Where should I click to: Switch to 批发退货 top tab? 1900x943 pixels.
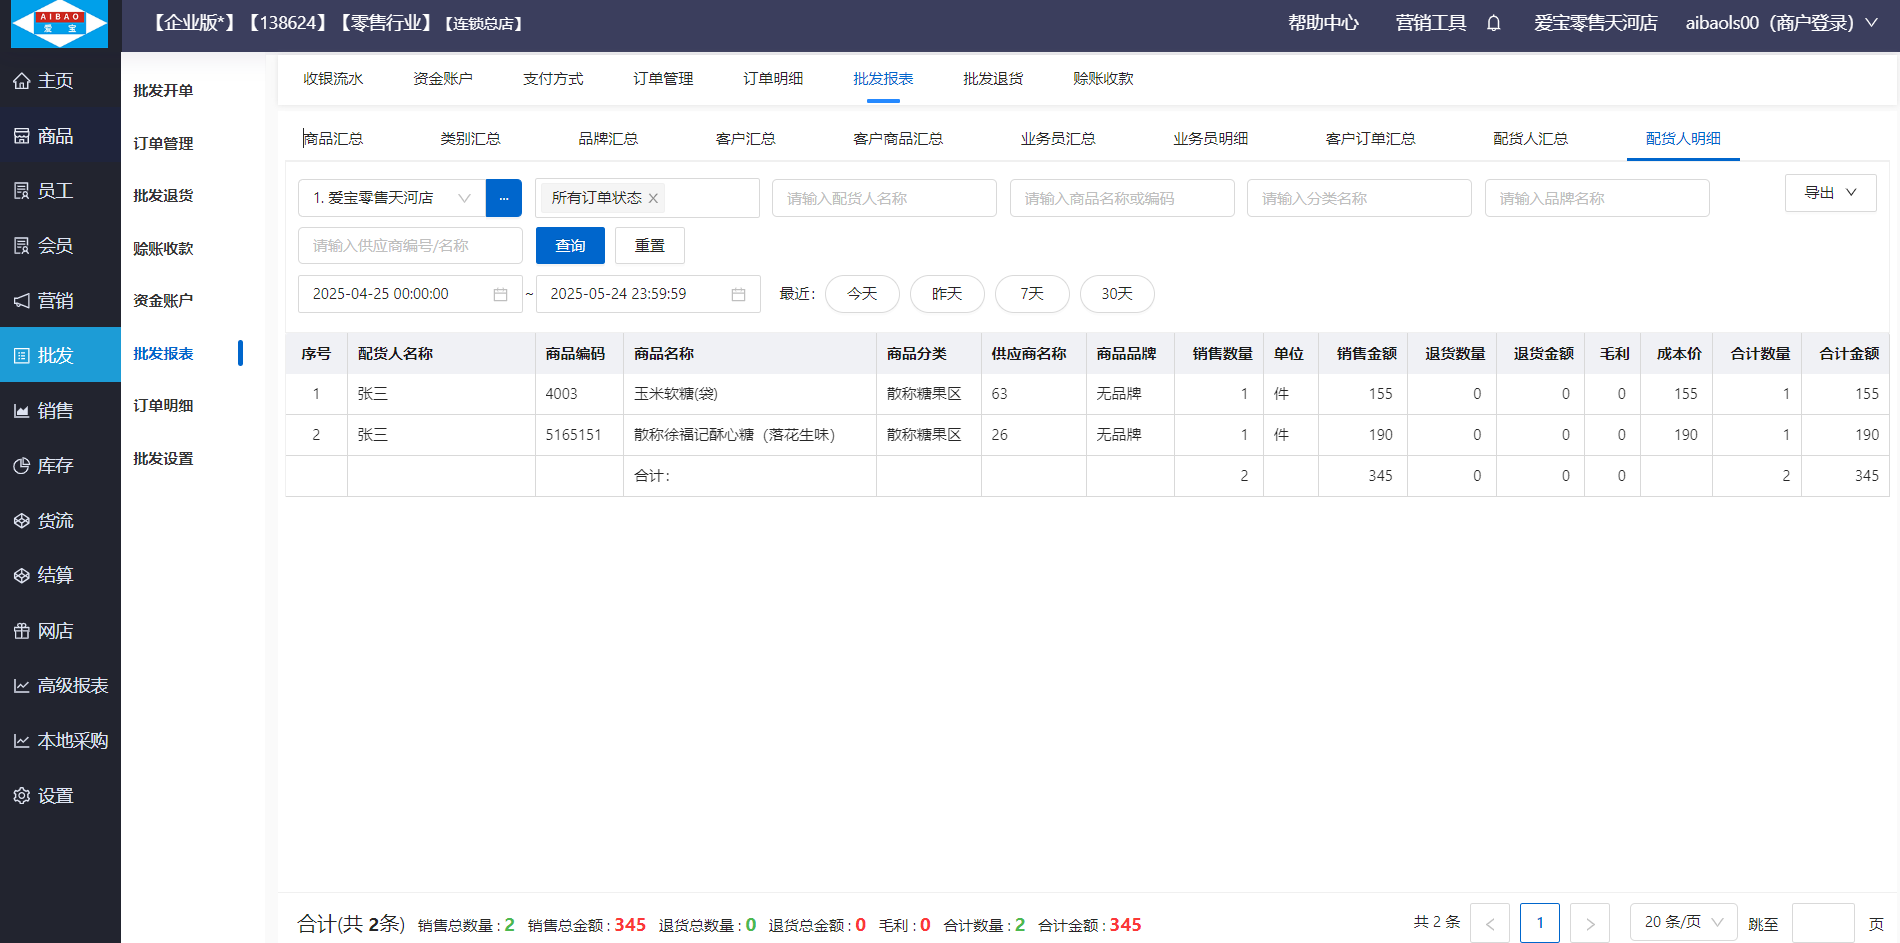(993, 79)
